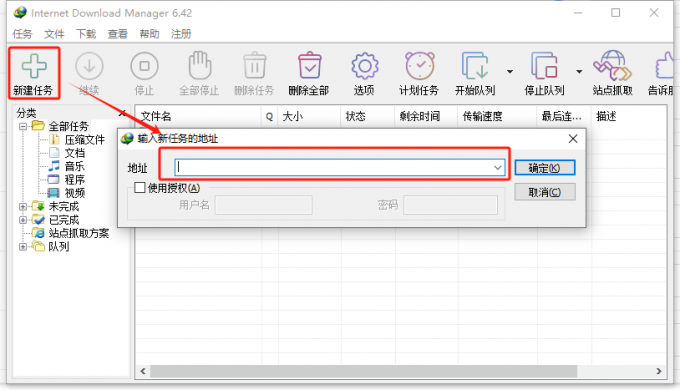Select 已完成 folder in tree
Viewport: 680px width, 390px height.
(64, 220)
